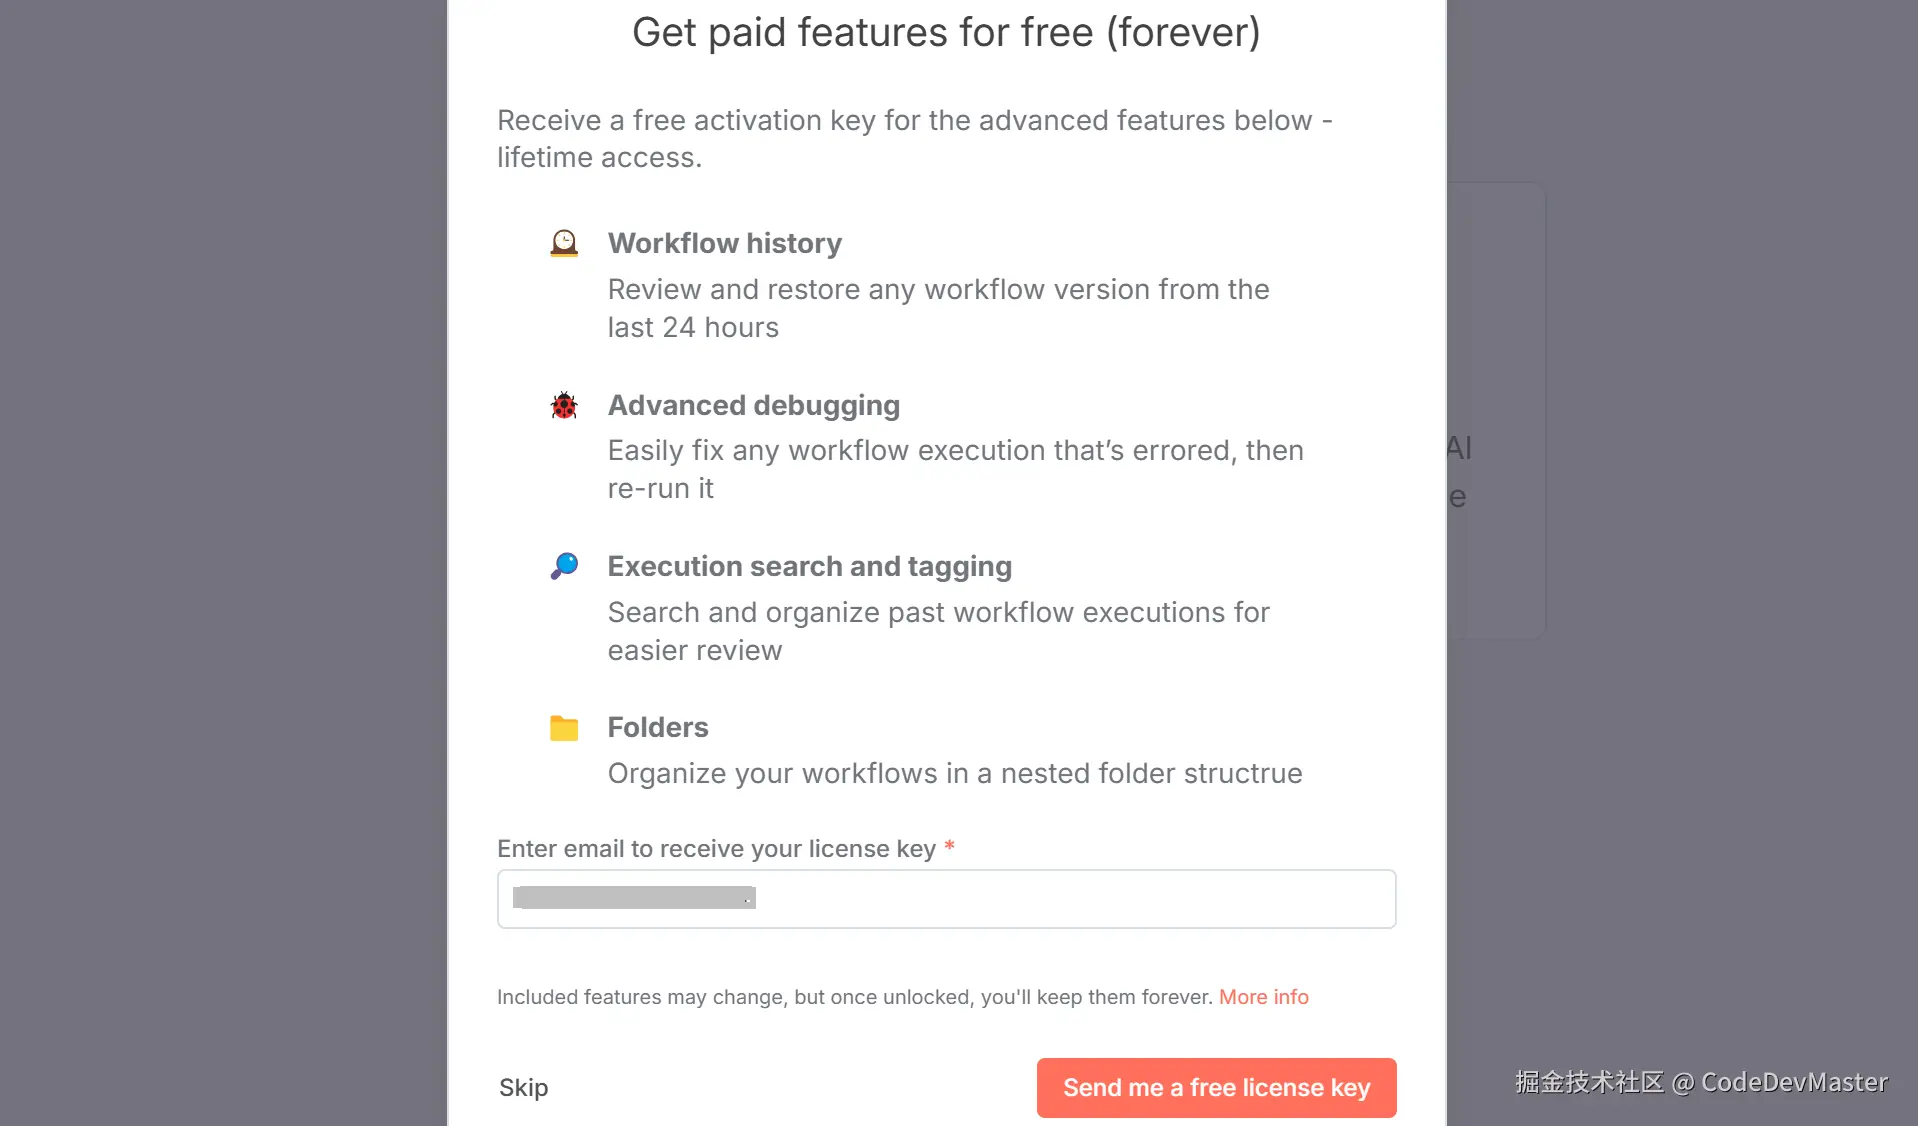Click the Execution search and tagging heading
This screenshot has width=1918, height=1126.
(x=809, y=566)
